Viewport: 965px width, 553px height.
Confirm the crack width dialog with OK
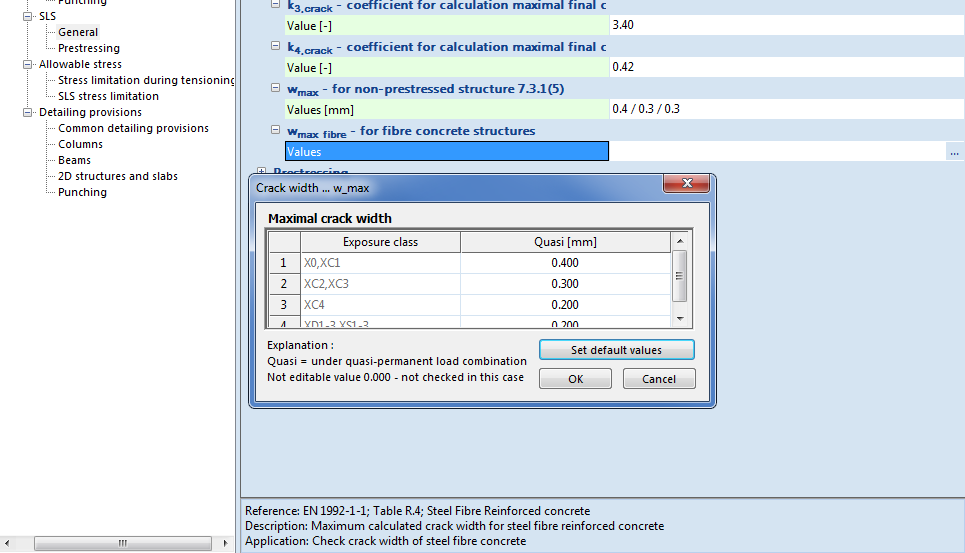click(575, 379)
